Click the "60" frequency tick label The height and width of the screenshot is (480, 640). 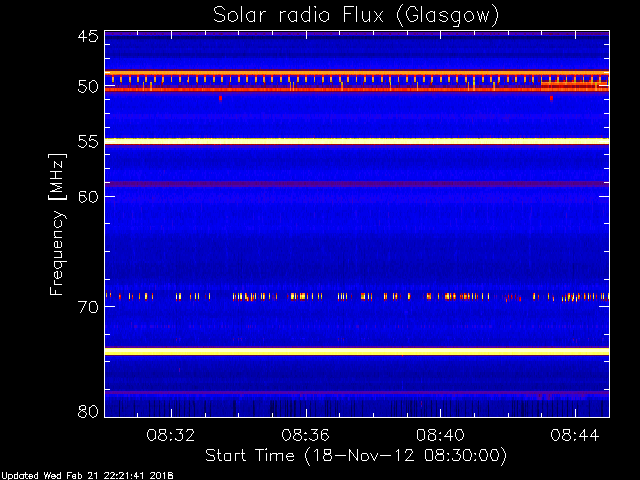coord(88,197)
